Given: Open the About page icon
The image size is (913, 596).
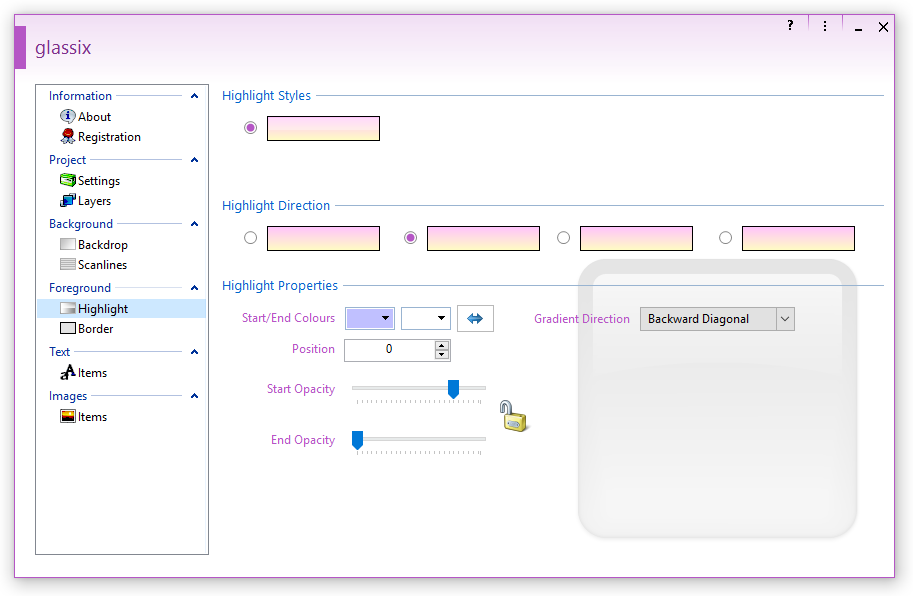Looking at the screenshot, I should pyautogui.click(x=68, y=117).
